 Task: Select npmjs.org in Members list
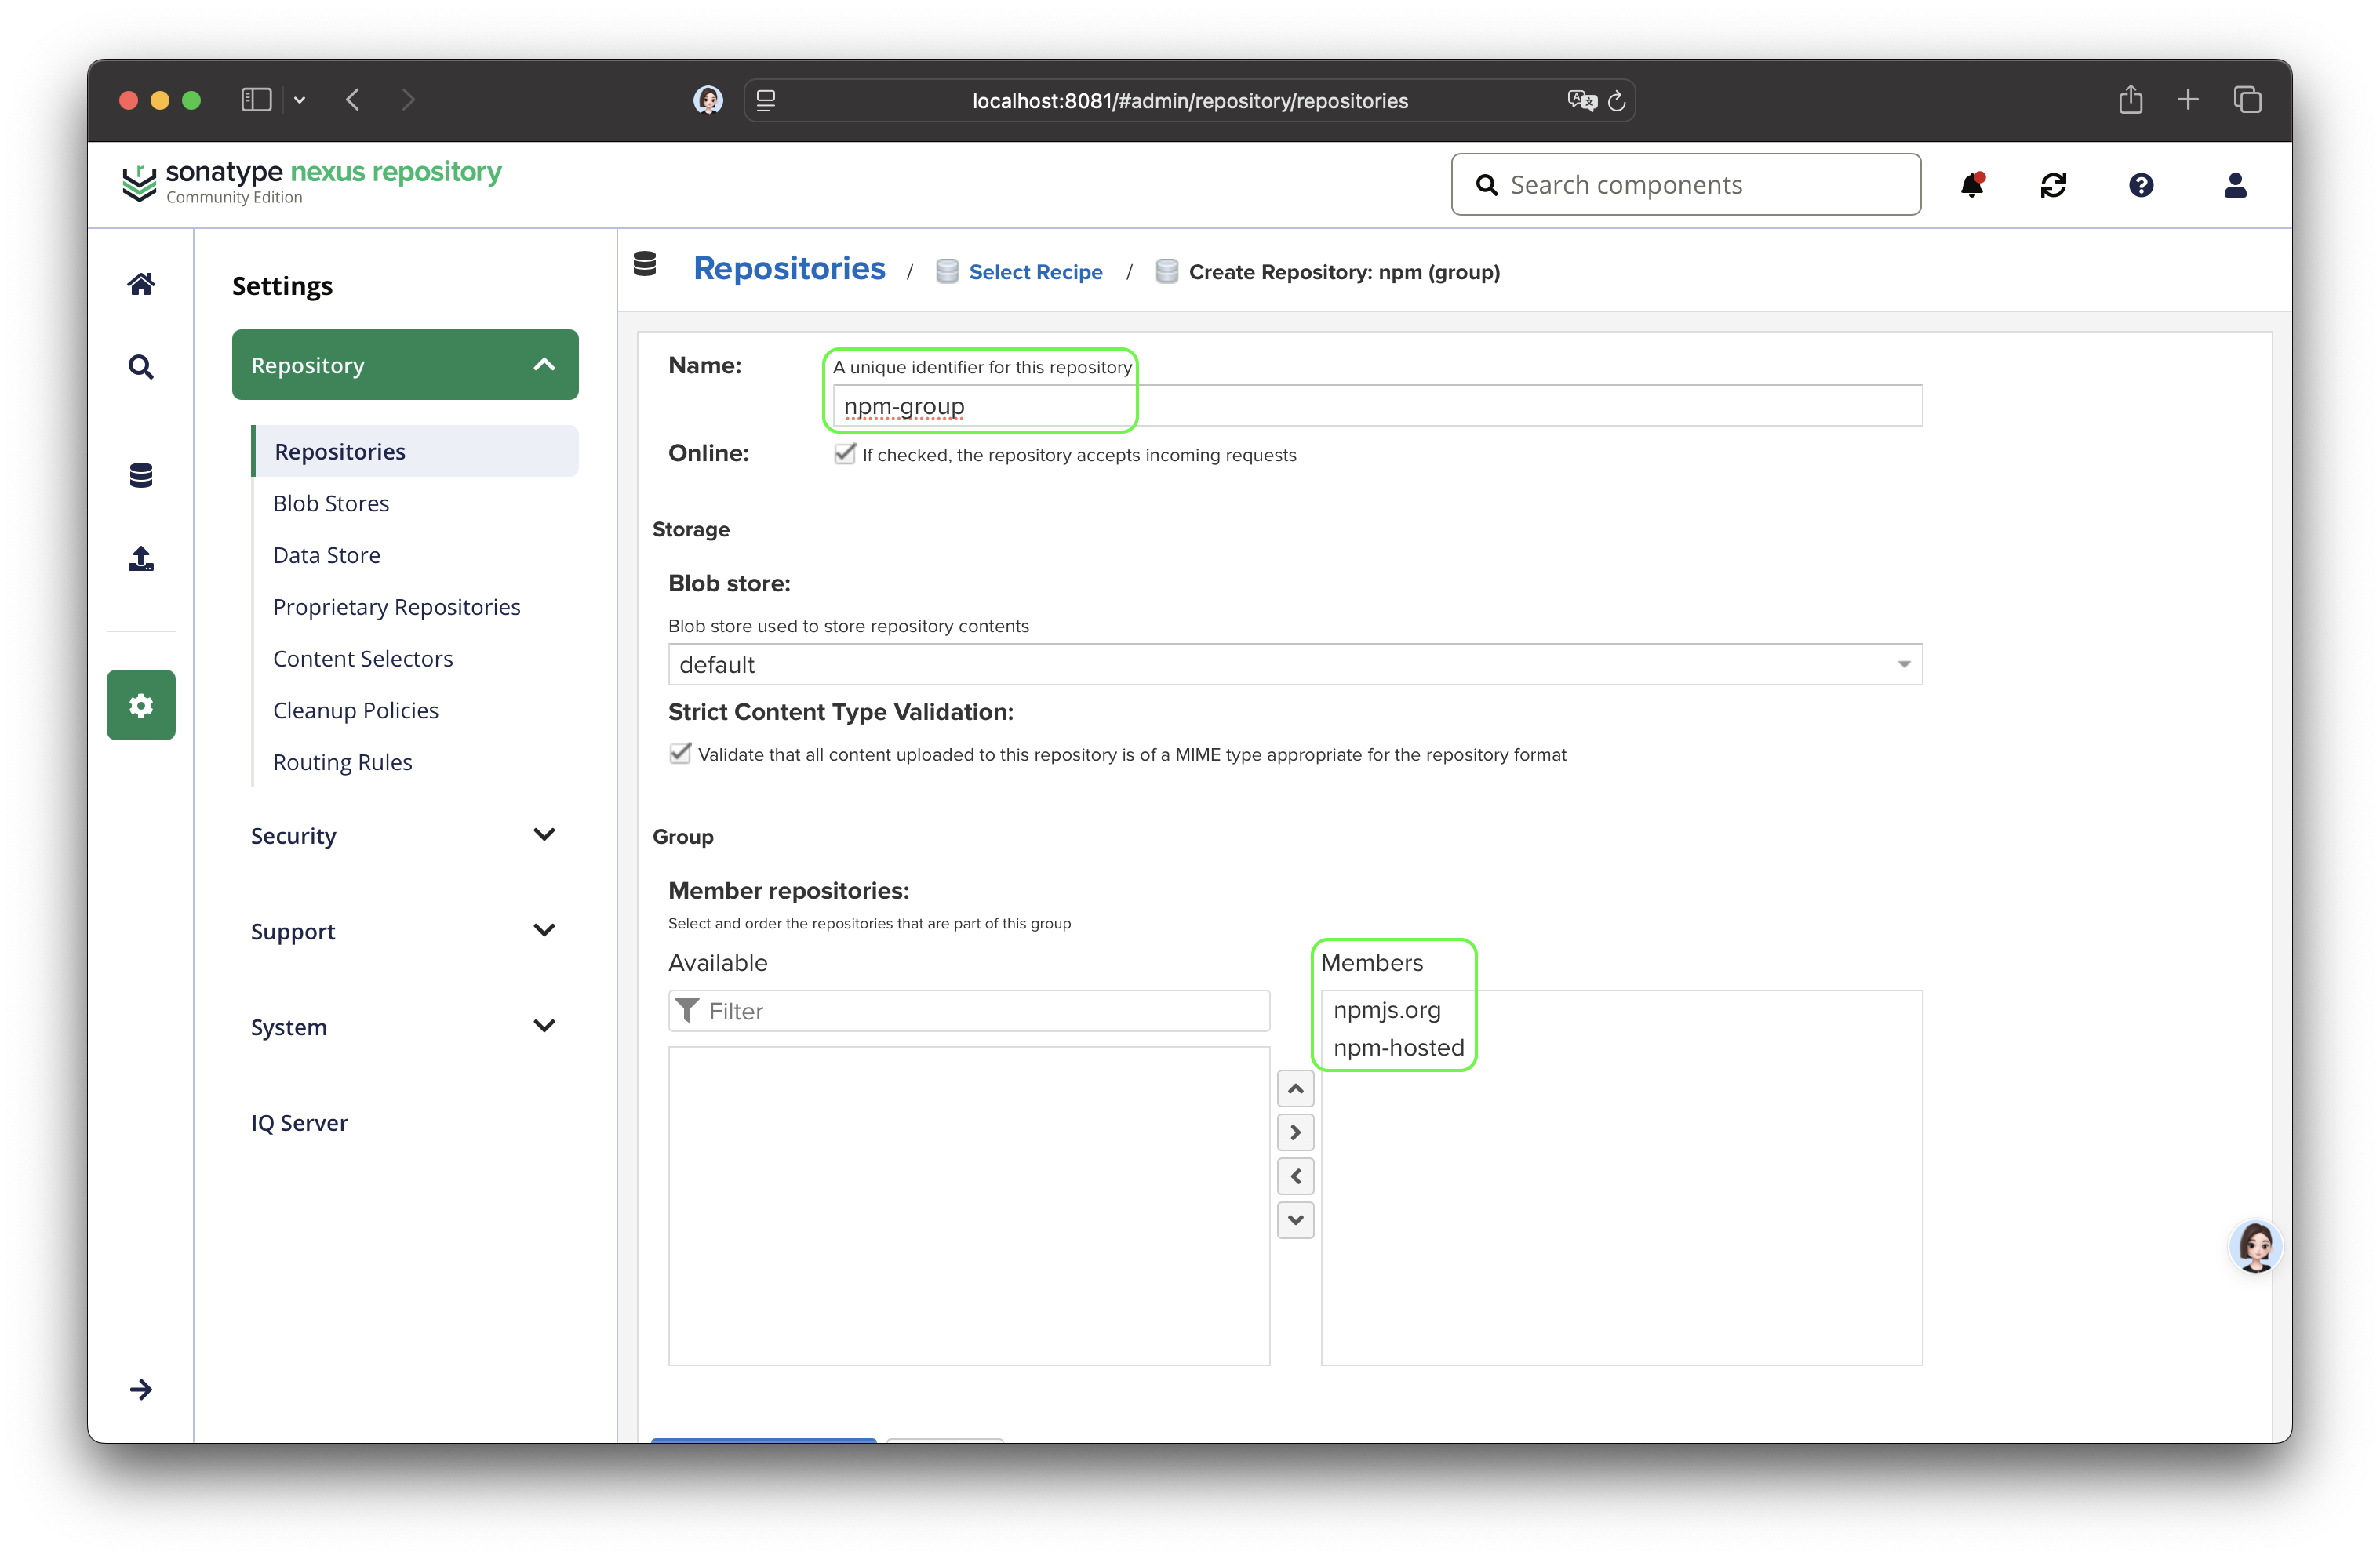click(1387, 1010)
